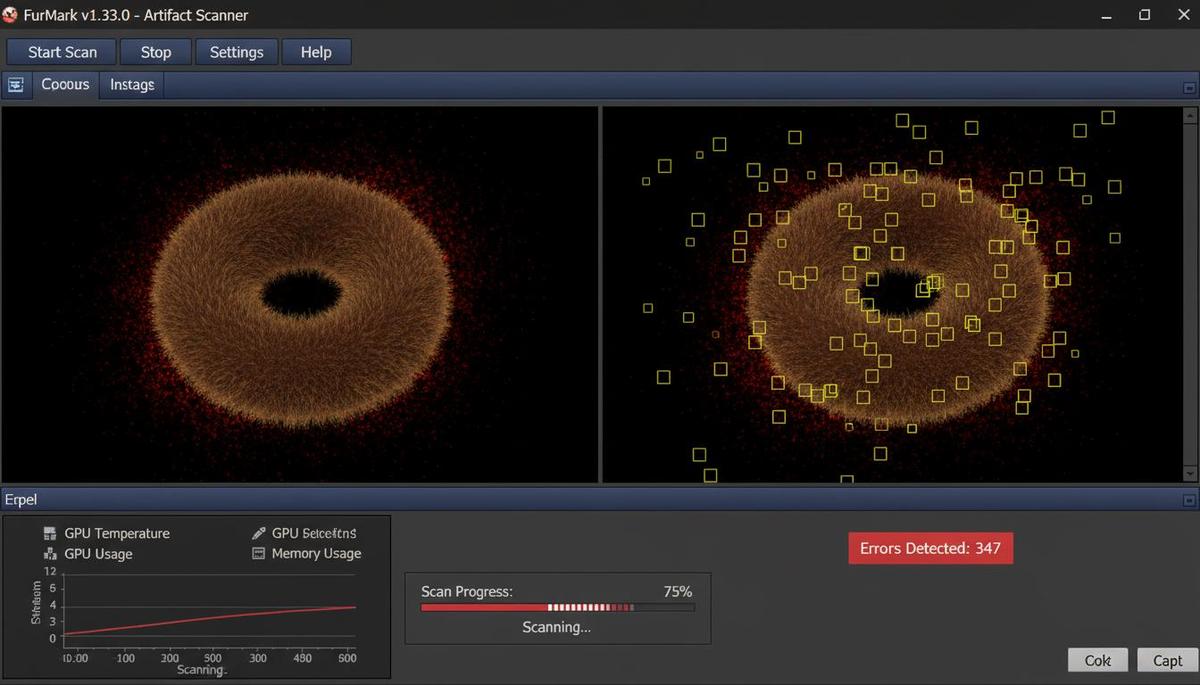Click the GPU Temperature label

pyautogui.click(x=117, y=533)
